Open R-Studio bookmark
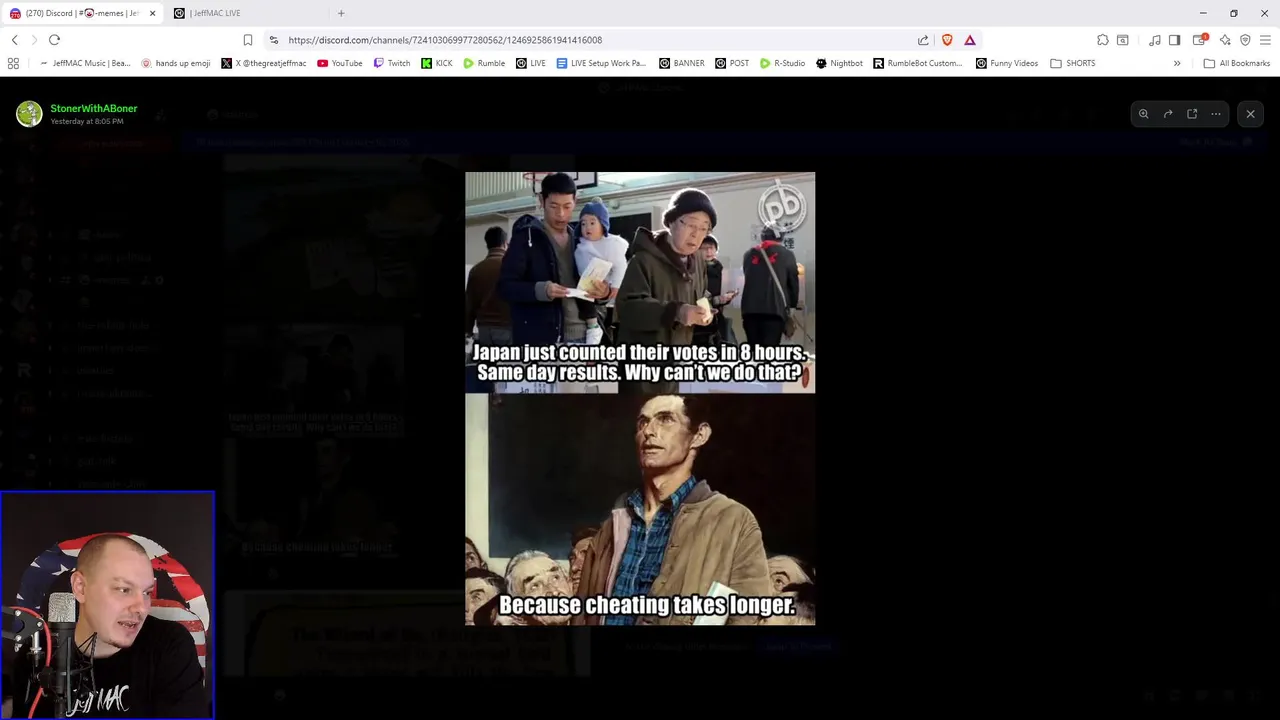The image size is (1280, 720). pyautogui.click(x=782, y=63)
